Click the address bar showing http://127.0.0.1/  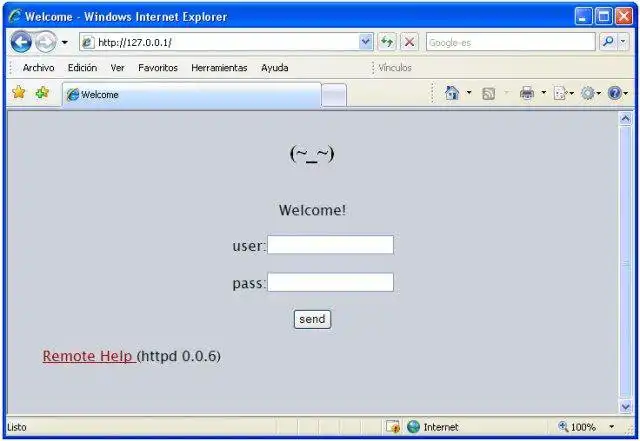(x=220, y=42)
